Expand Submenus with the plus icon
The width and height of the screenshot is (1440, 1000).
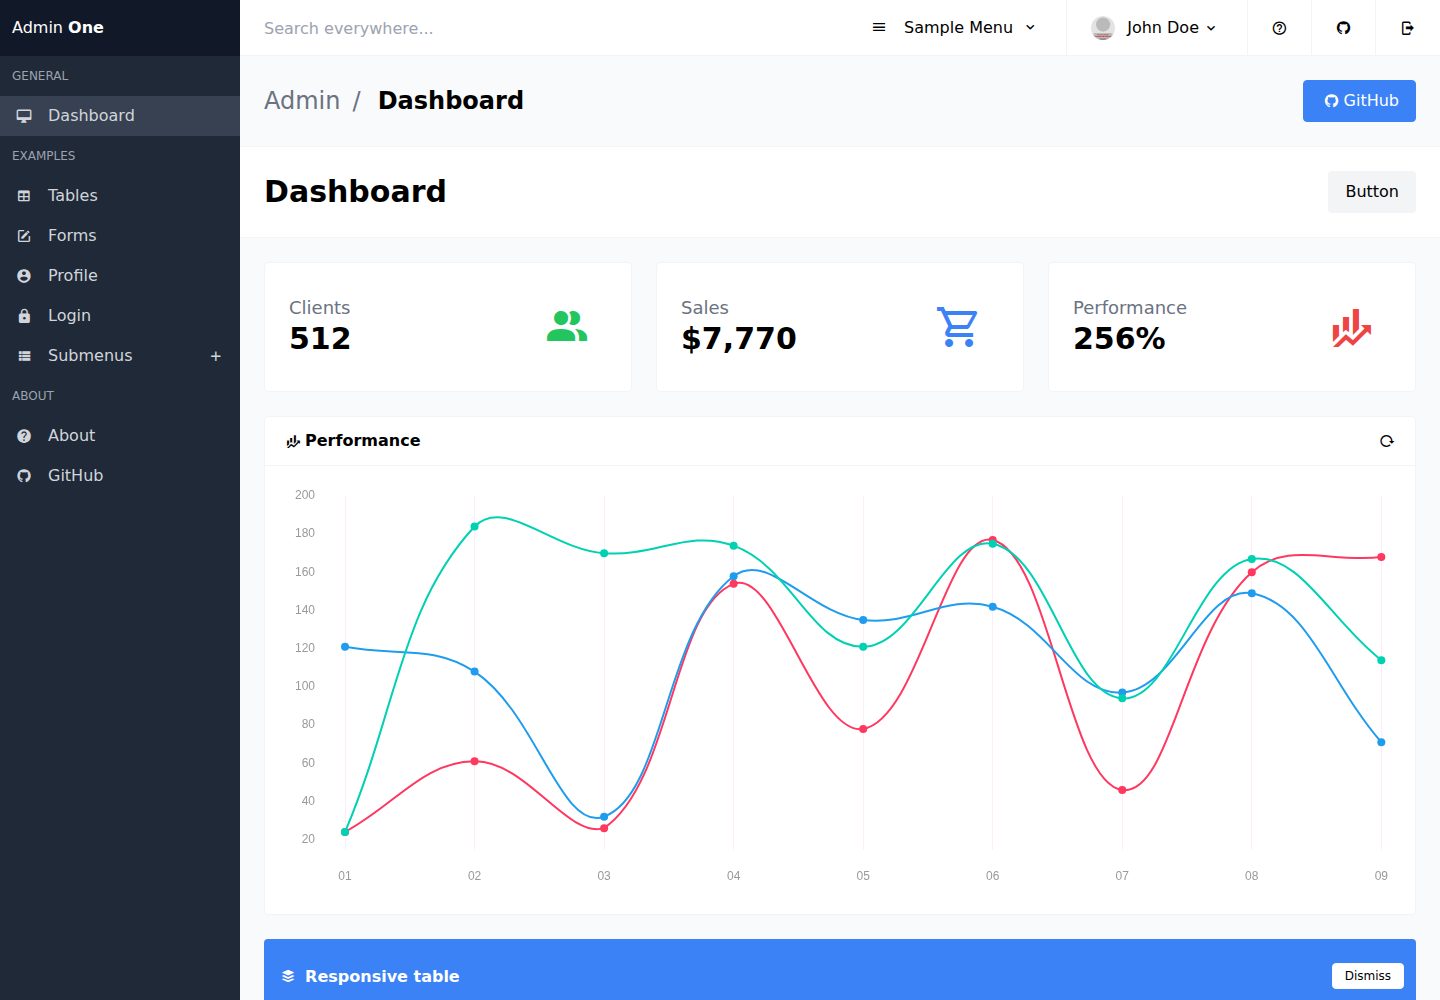click(215, 356)
